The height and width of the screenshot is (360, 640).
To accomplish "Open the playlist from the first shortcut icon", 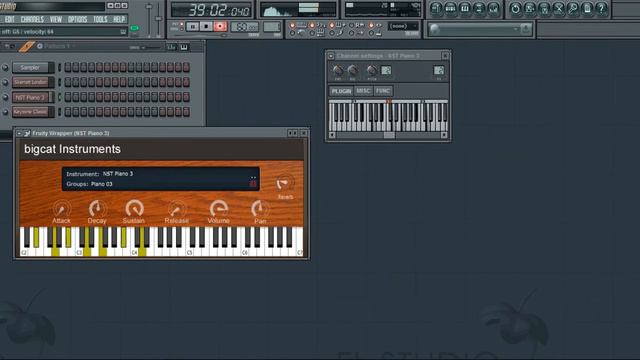I will [x=436, y=8].
